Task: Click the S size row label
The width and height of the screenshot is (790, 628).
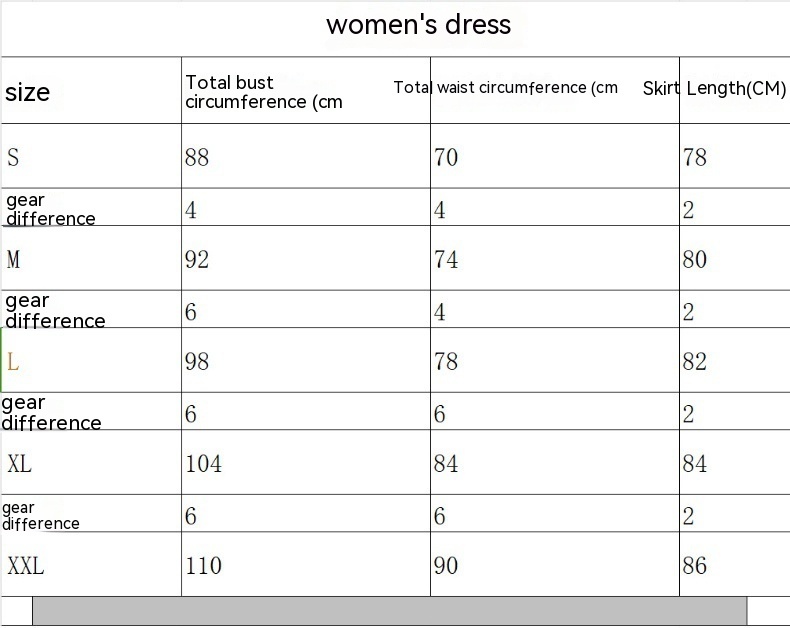Action: coord(13,157)
